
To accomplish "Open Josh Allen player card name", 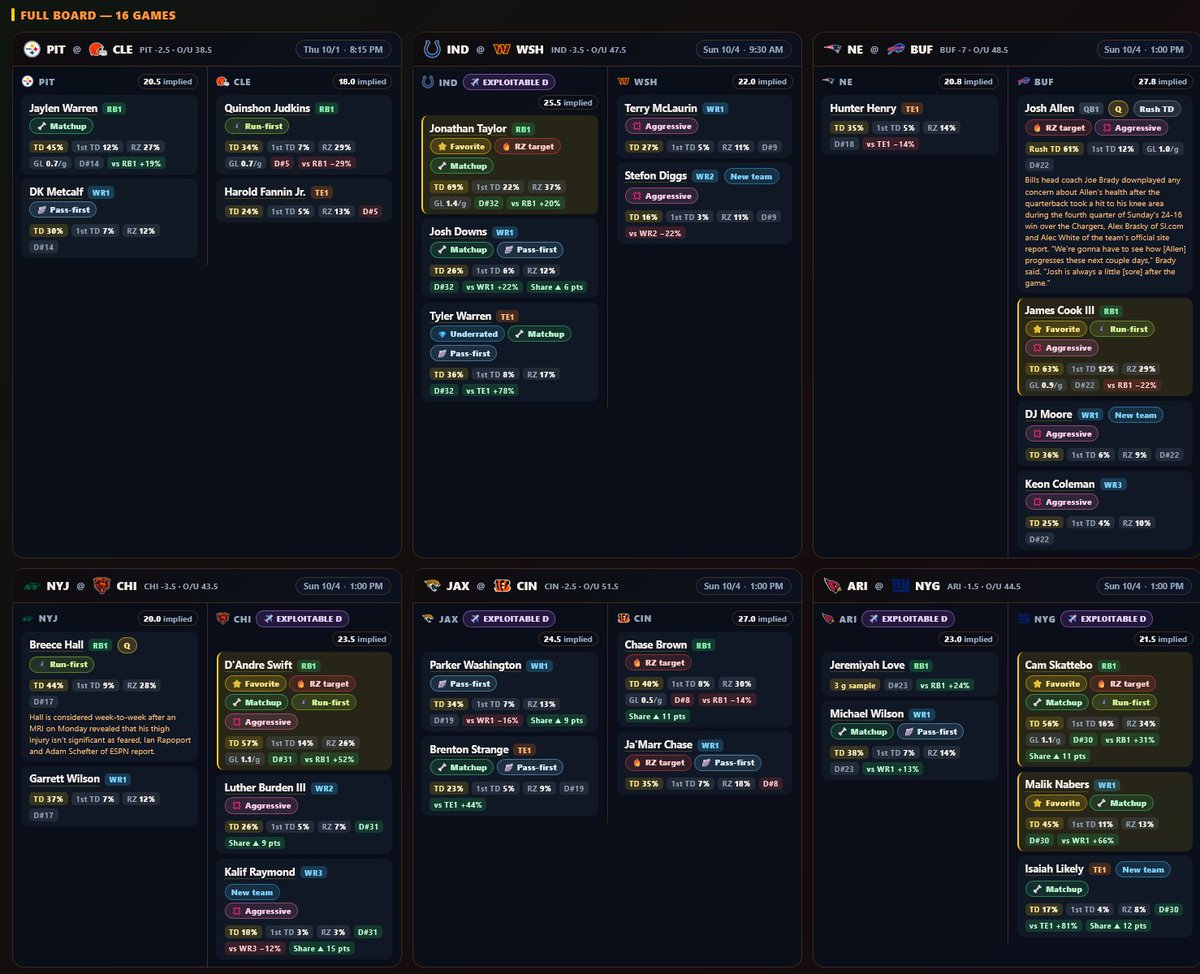I will pyautogui.click(x=1049, y=108).
